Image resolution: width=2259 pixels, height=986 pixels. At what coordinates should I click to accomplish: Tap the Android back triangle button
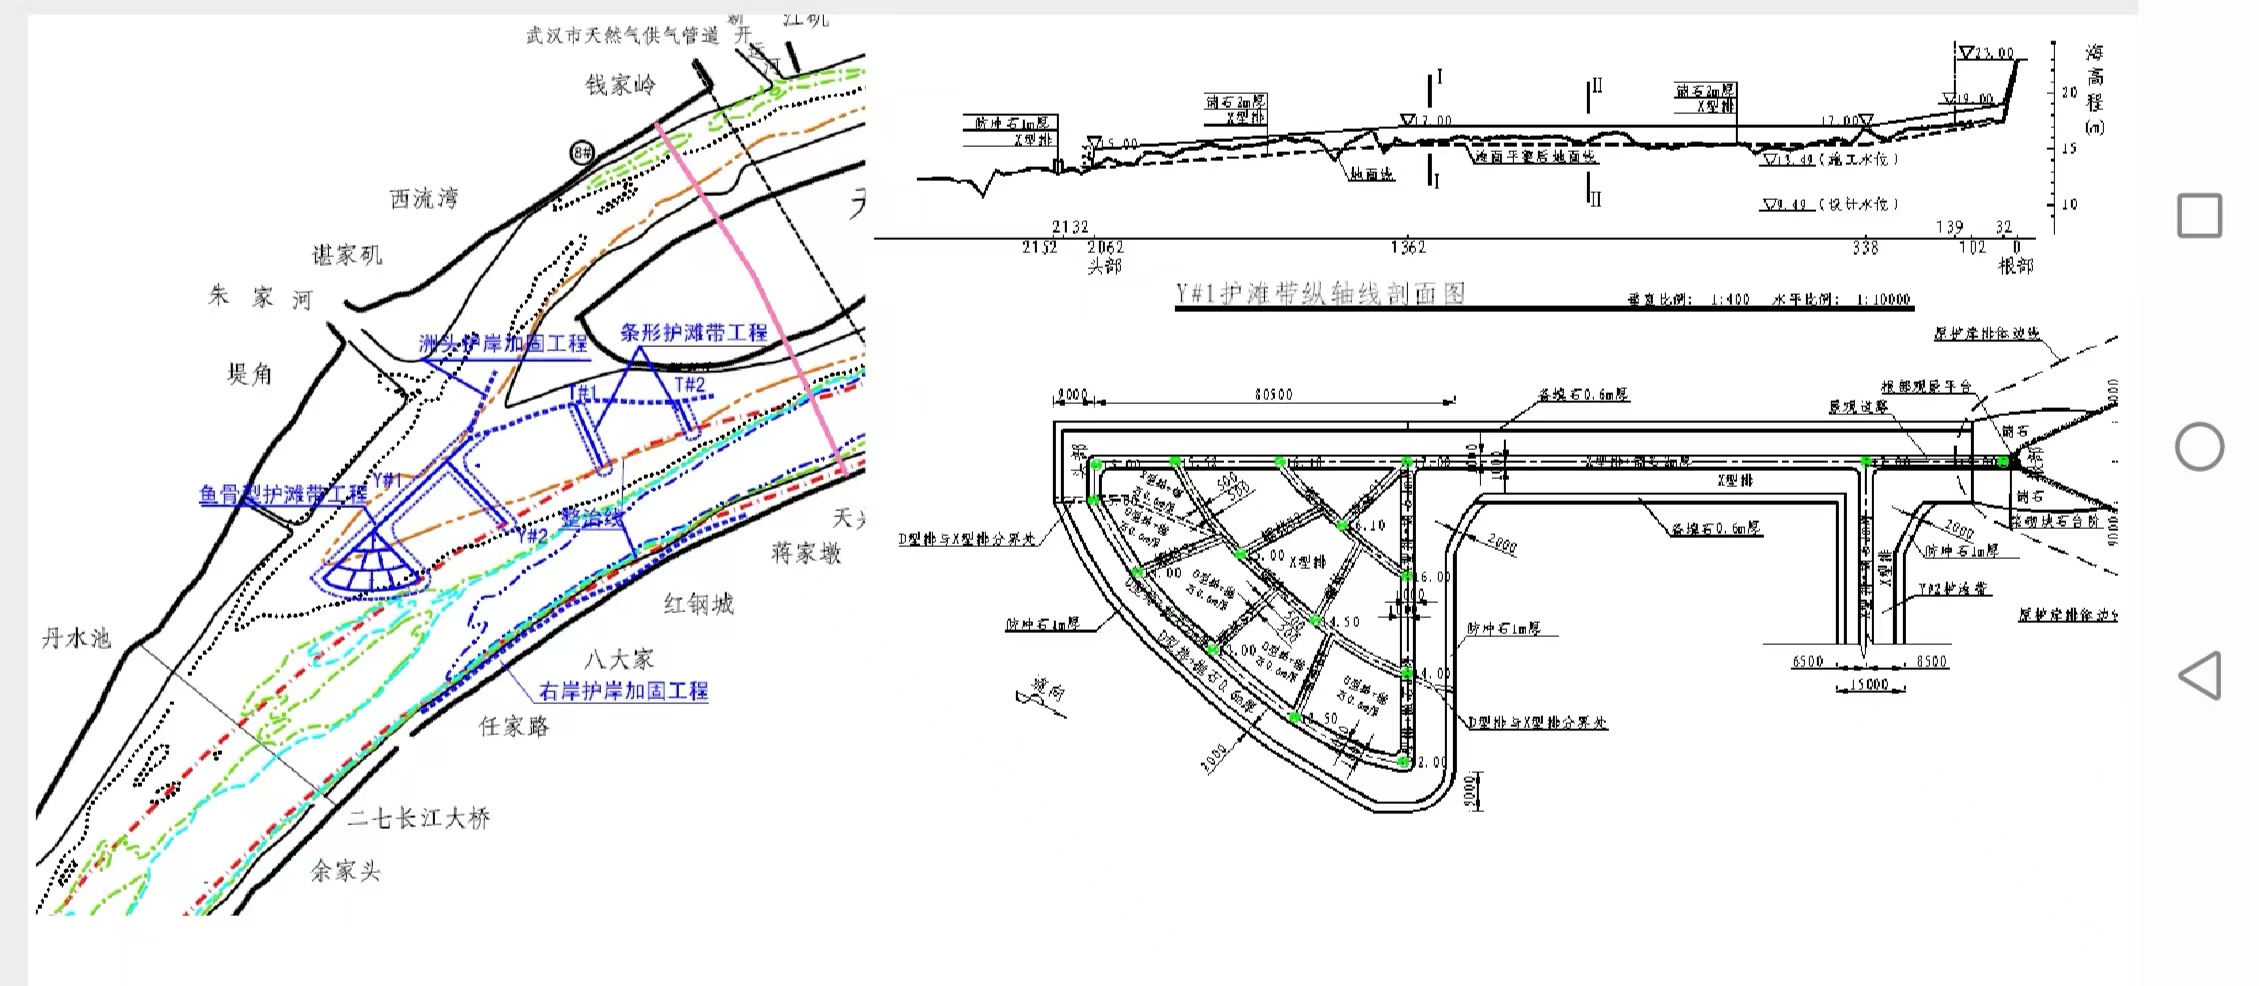pos(2200,676)
